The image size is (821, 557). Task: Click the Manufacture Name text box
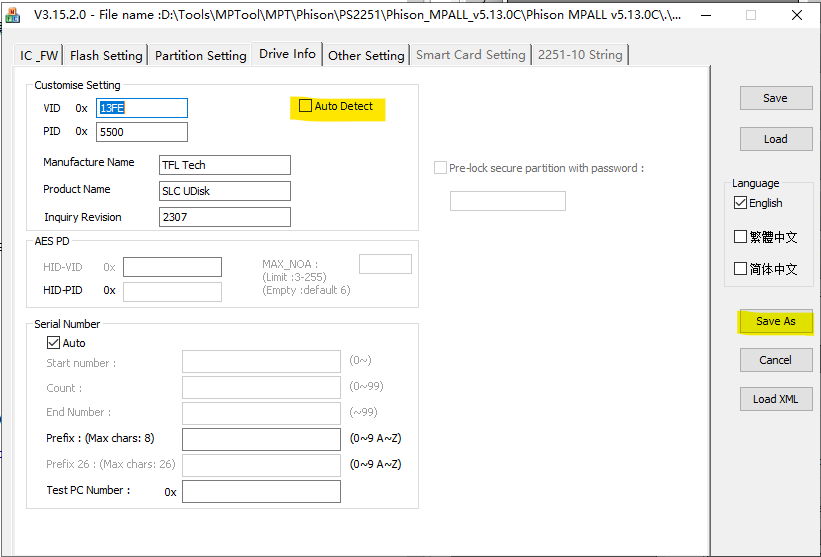(x=225, y=165)
